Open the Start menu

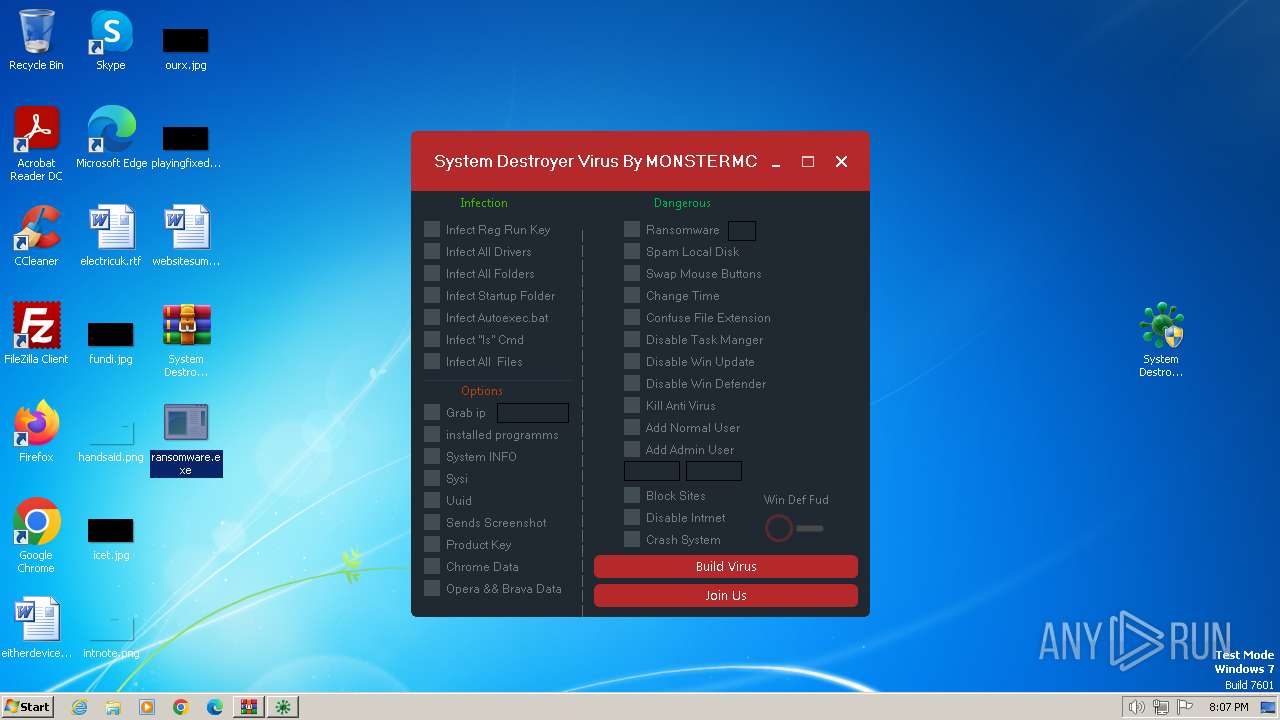28,707
